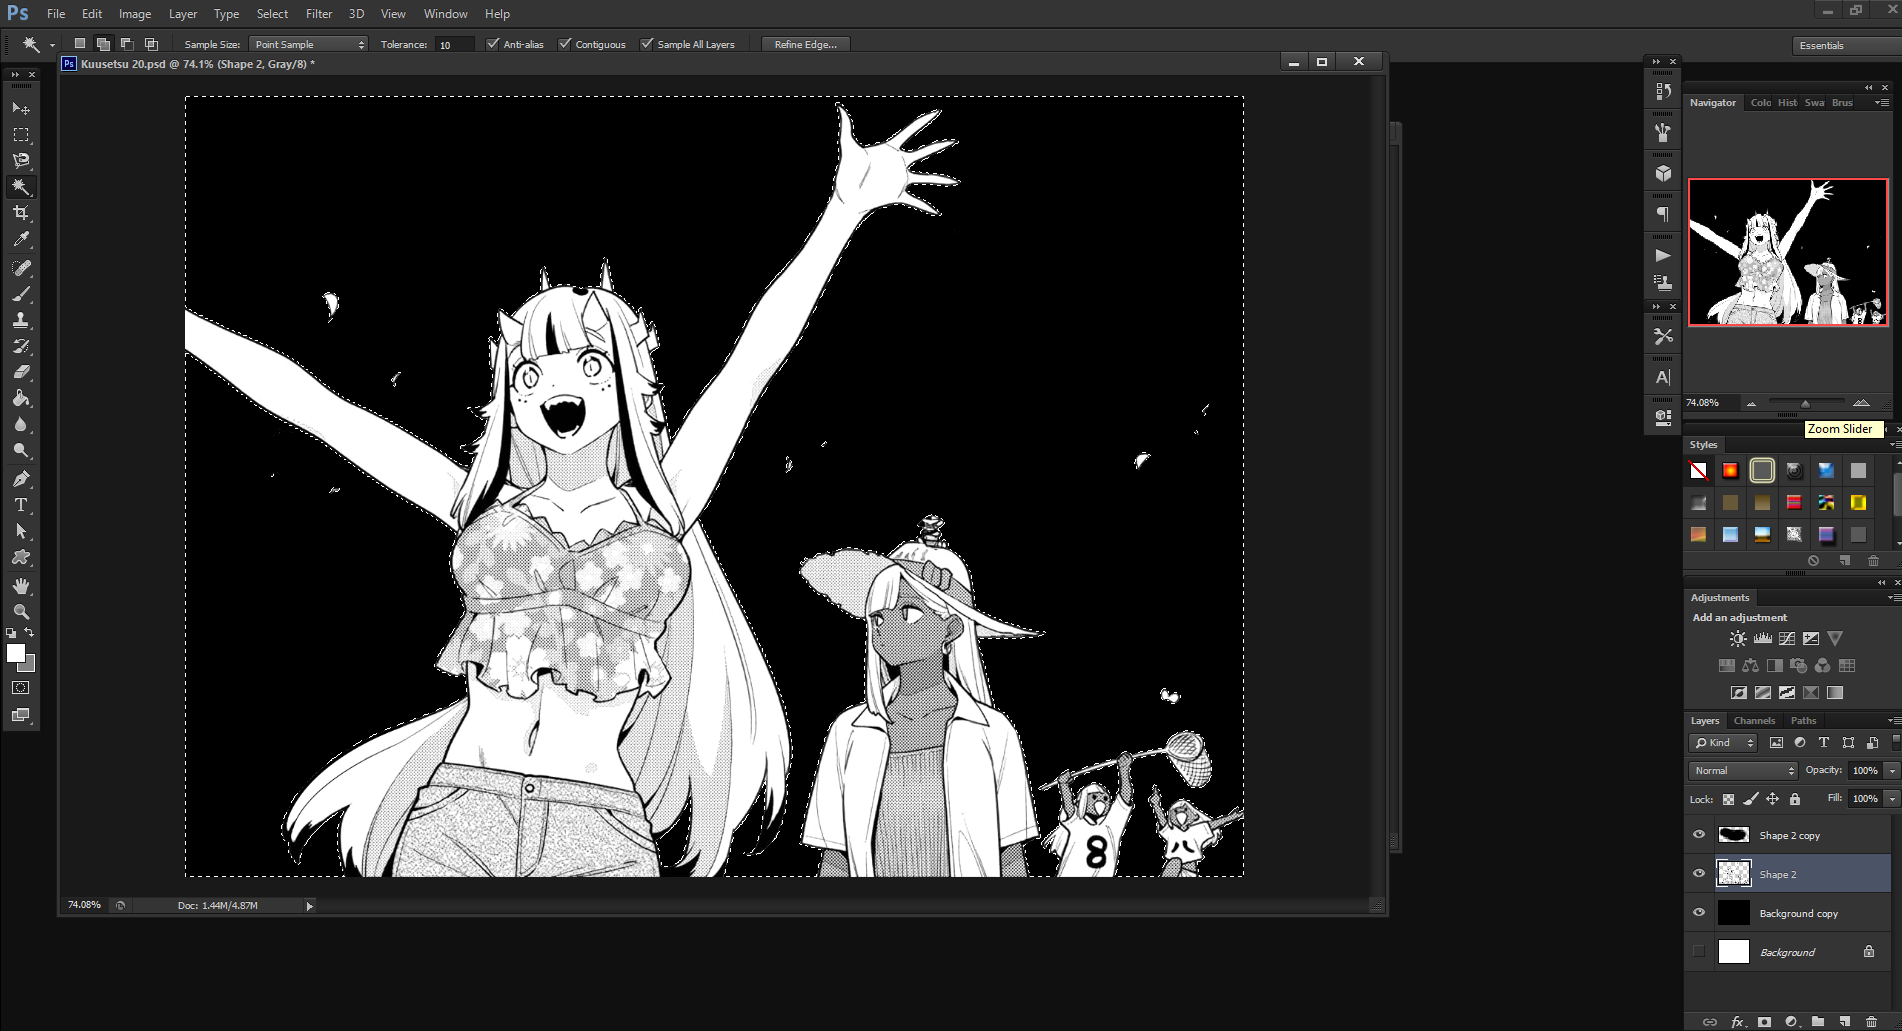
Task: Create a new layer group
Action: tap(1818, 1021)
